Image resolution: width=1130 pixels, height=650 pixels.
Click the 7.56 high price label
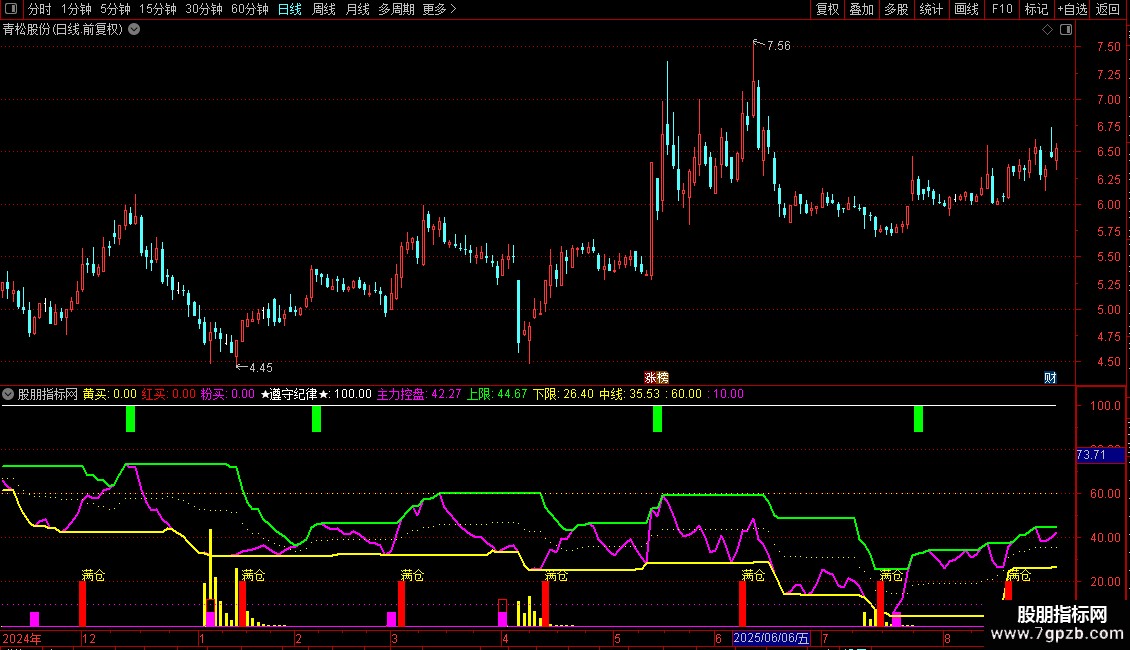[x=778, y=46]
